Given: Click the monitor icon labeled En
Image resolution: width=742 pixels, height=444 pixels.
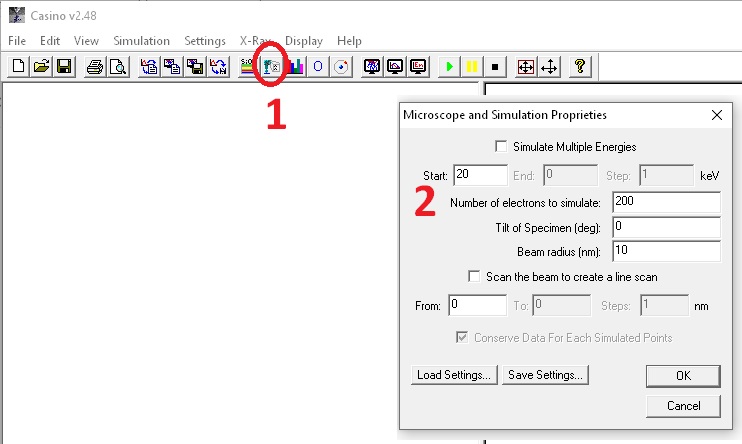Looking at the screenshot, I should [x=418, y=66].
